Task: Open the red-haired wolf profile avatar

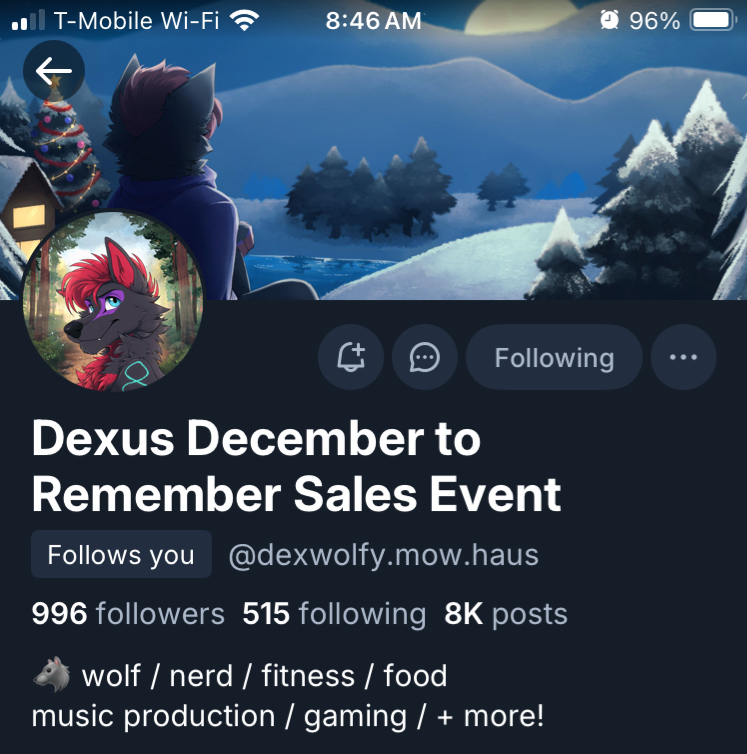Action: click(114, 302)
